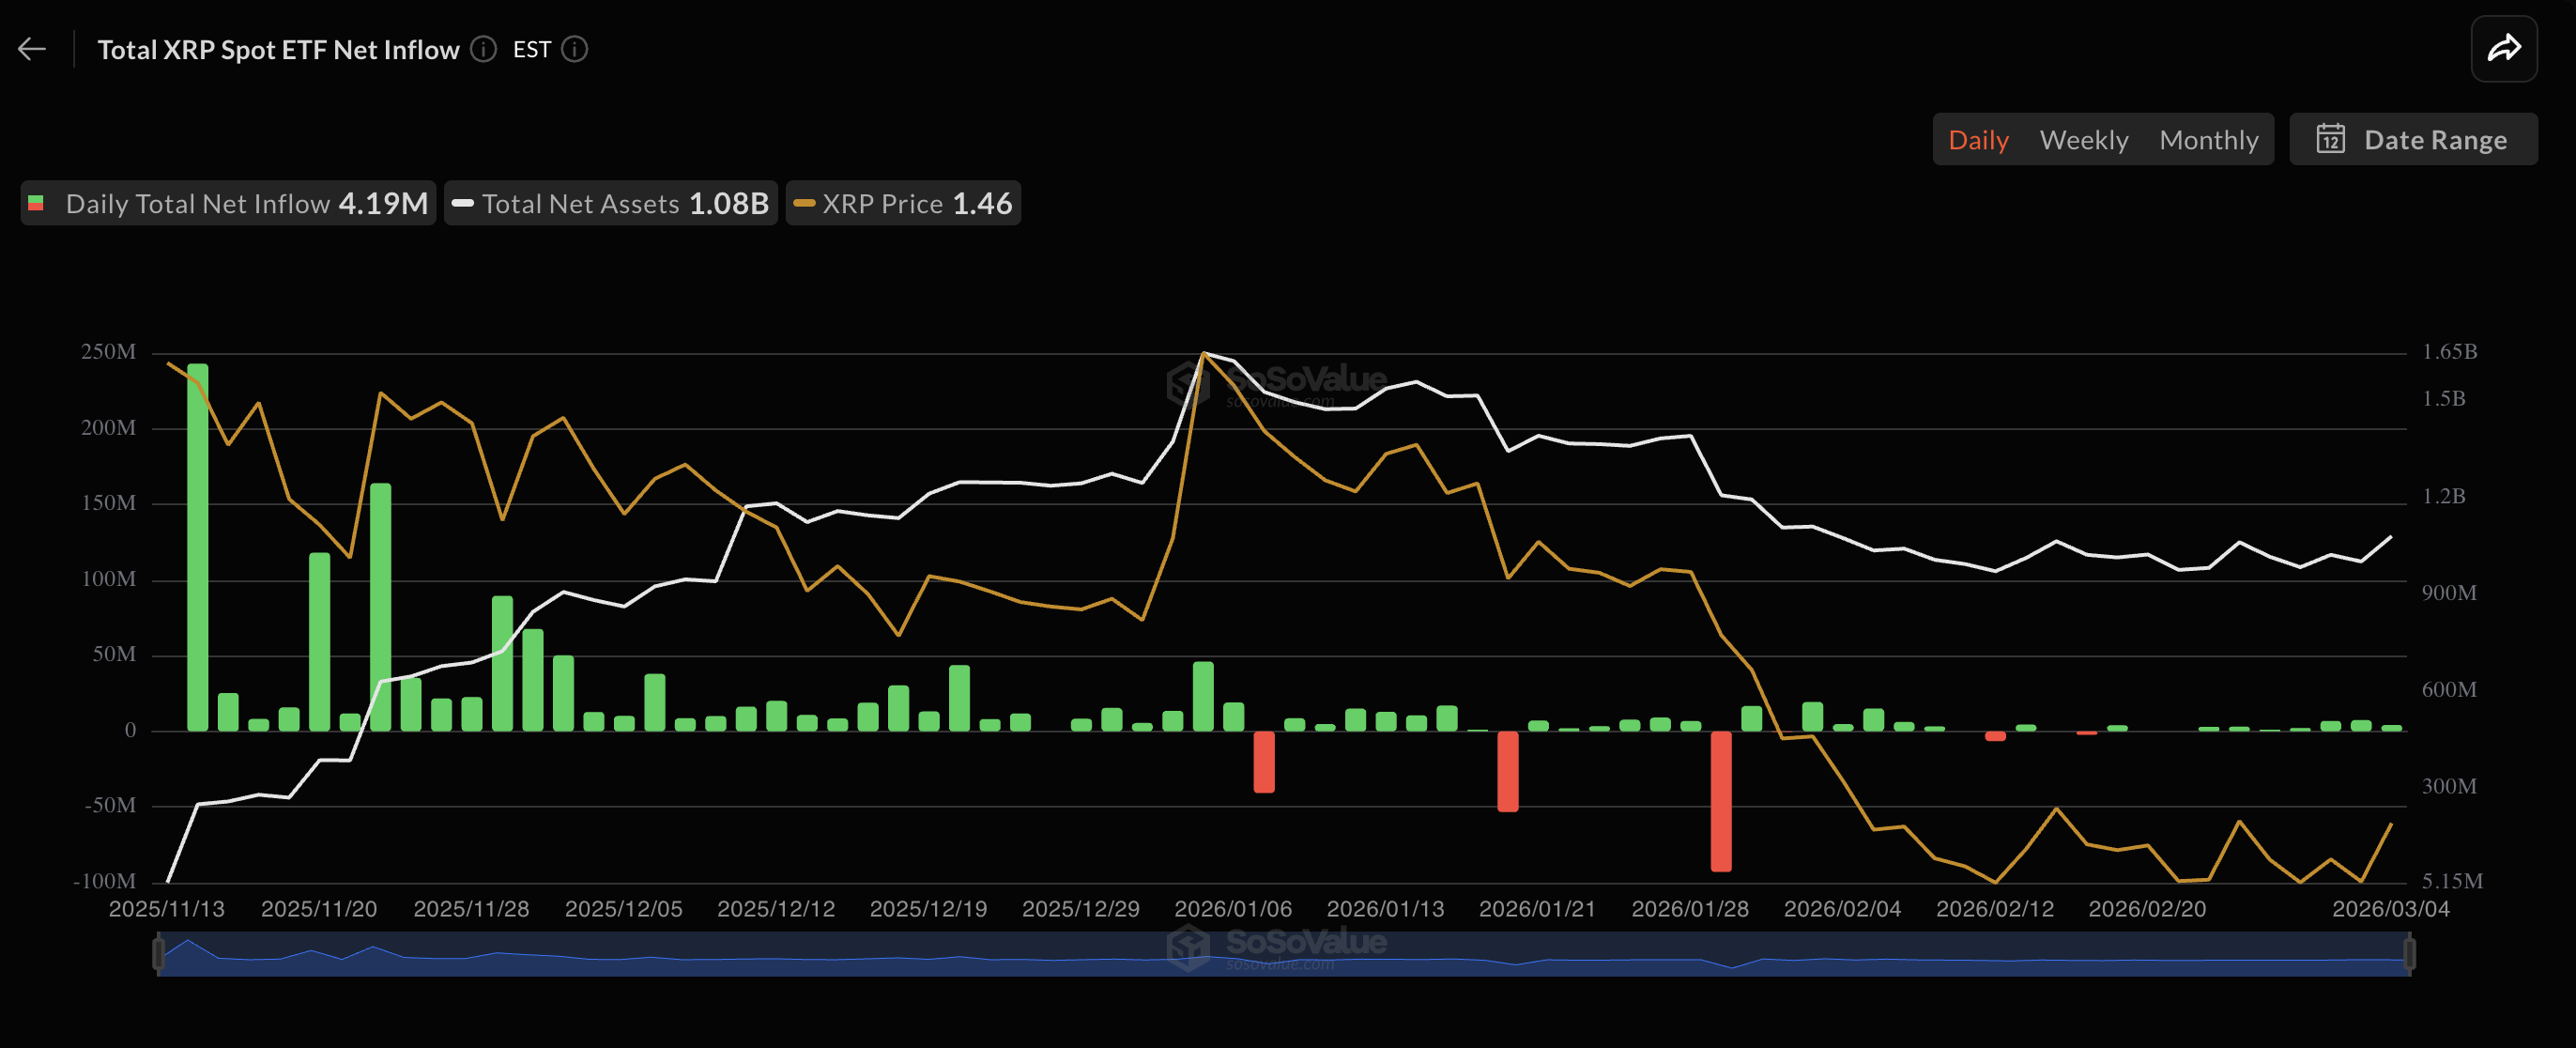This screenshot has width=2576, height=1048.
Task: Click the calendar icon in Date Range
Action: coord(2331,139)
